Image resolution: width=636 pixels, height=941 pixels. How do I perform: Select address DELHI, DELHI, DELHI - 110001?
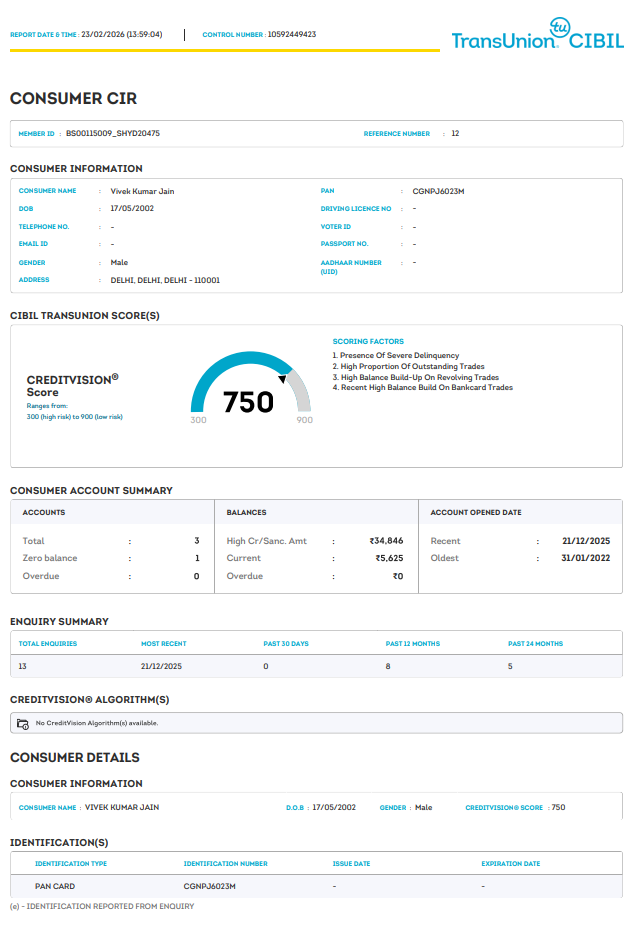pyautogui.click(x=165, y=280)
